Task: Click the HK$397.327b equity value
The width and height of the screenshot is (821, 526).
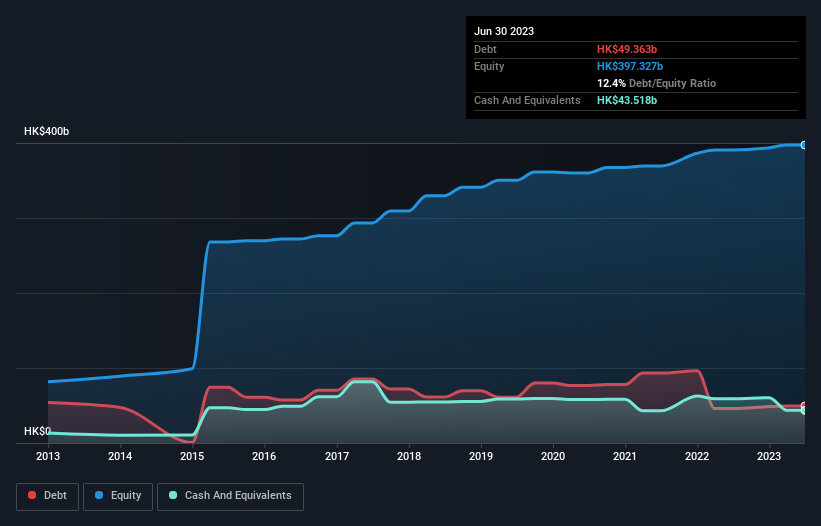Action: click(x=630, y=66)
